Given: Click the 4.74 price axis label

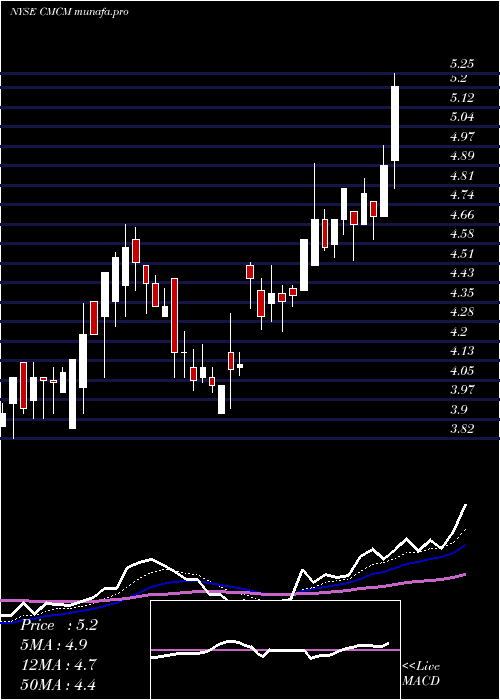Looking at the screenshot, I should 462,195.
